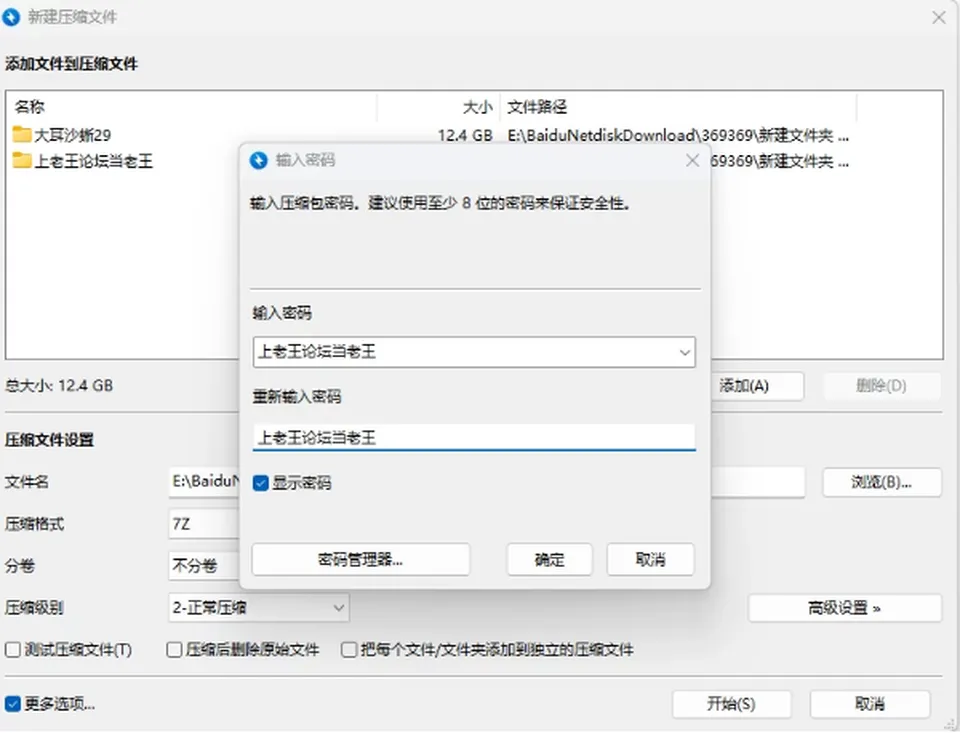Click the 总大小: 12.4 GB text
960x733 pixels.
59,385
